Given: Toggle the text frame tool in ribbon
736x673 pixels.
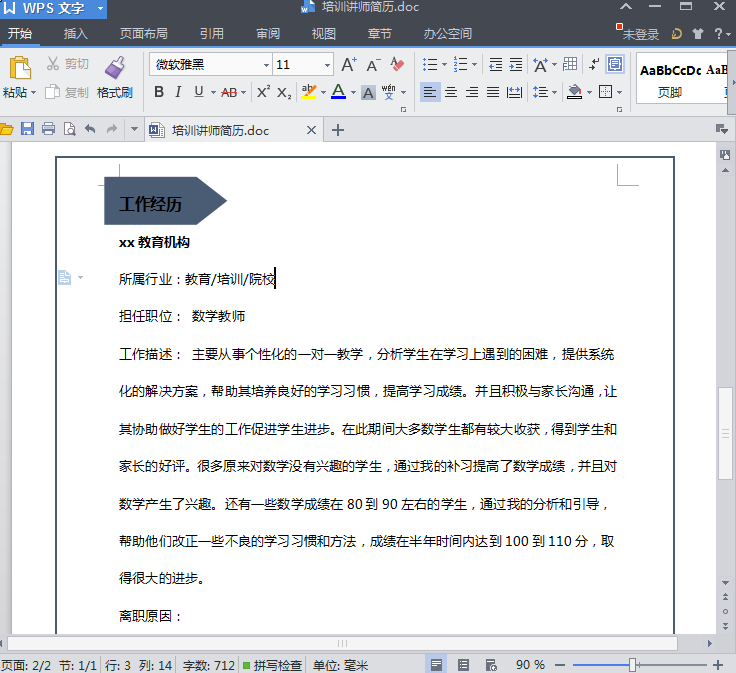Looking at the screenshot, I should click(615, 64).
